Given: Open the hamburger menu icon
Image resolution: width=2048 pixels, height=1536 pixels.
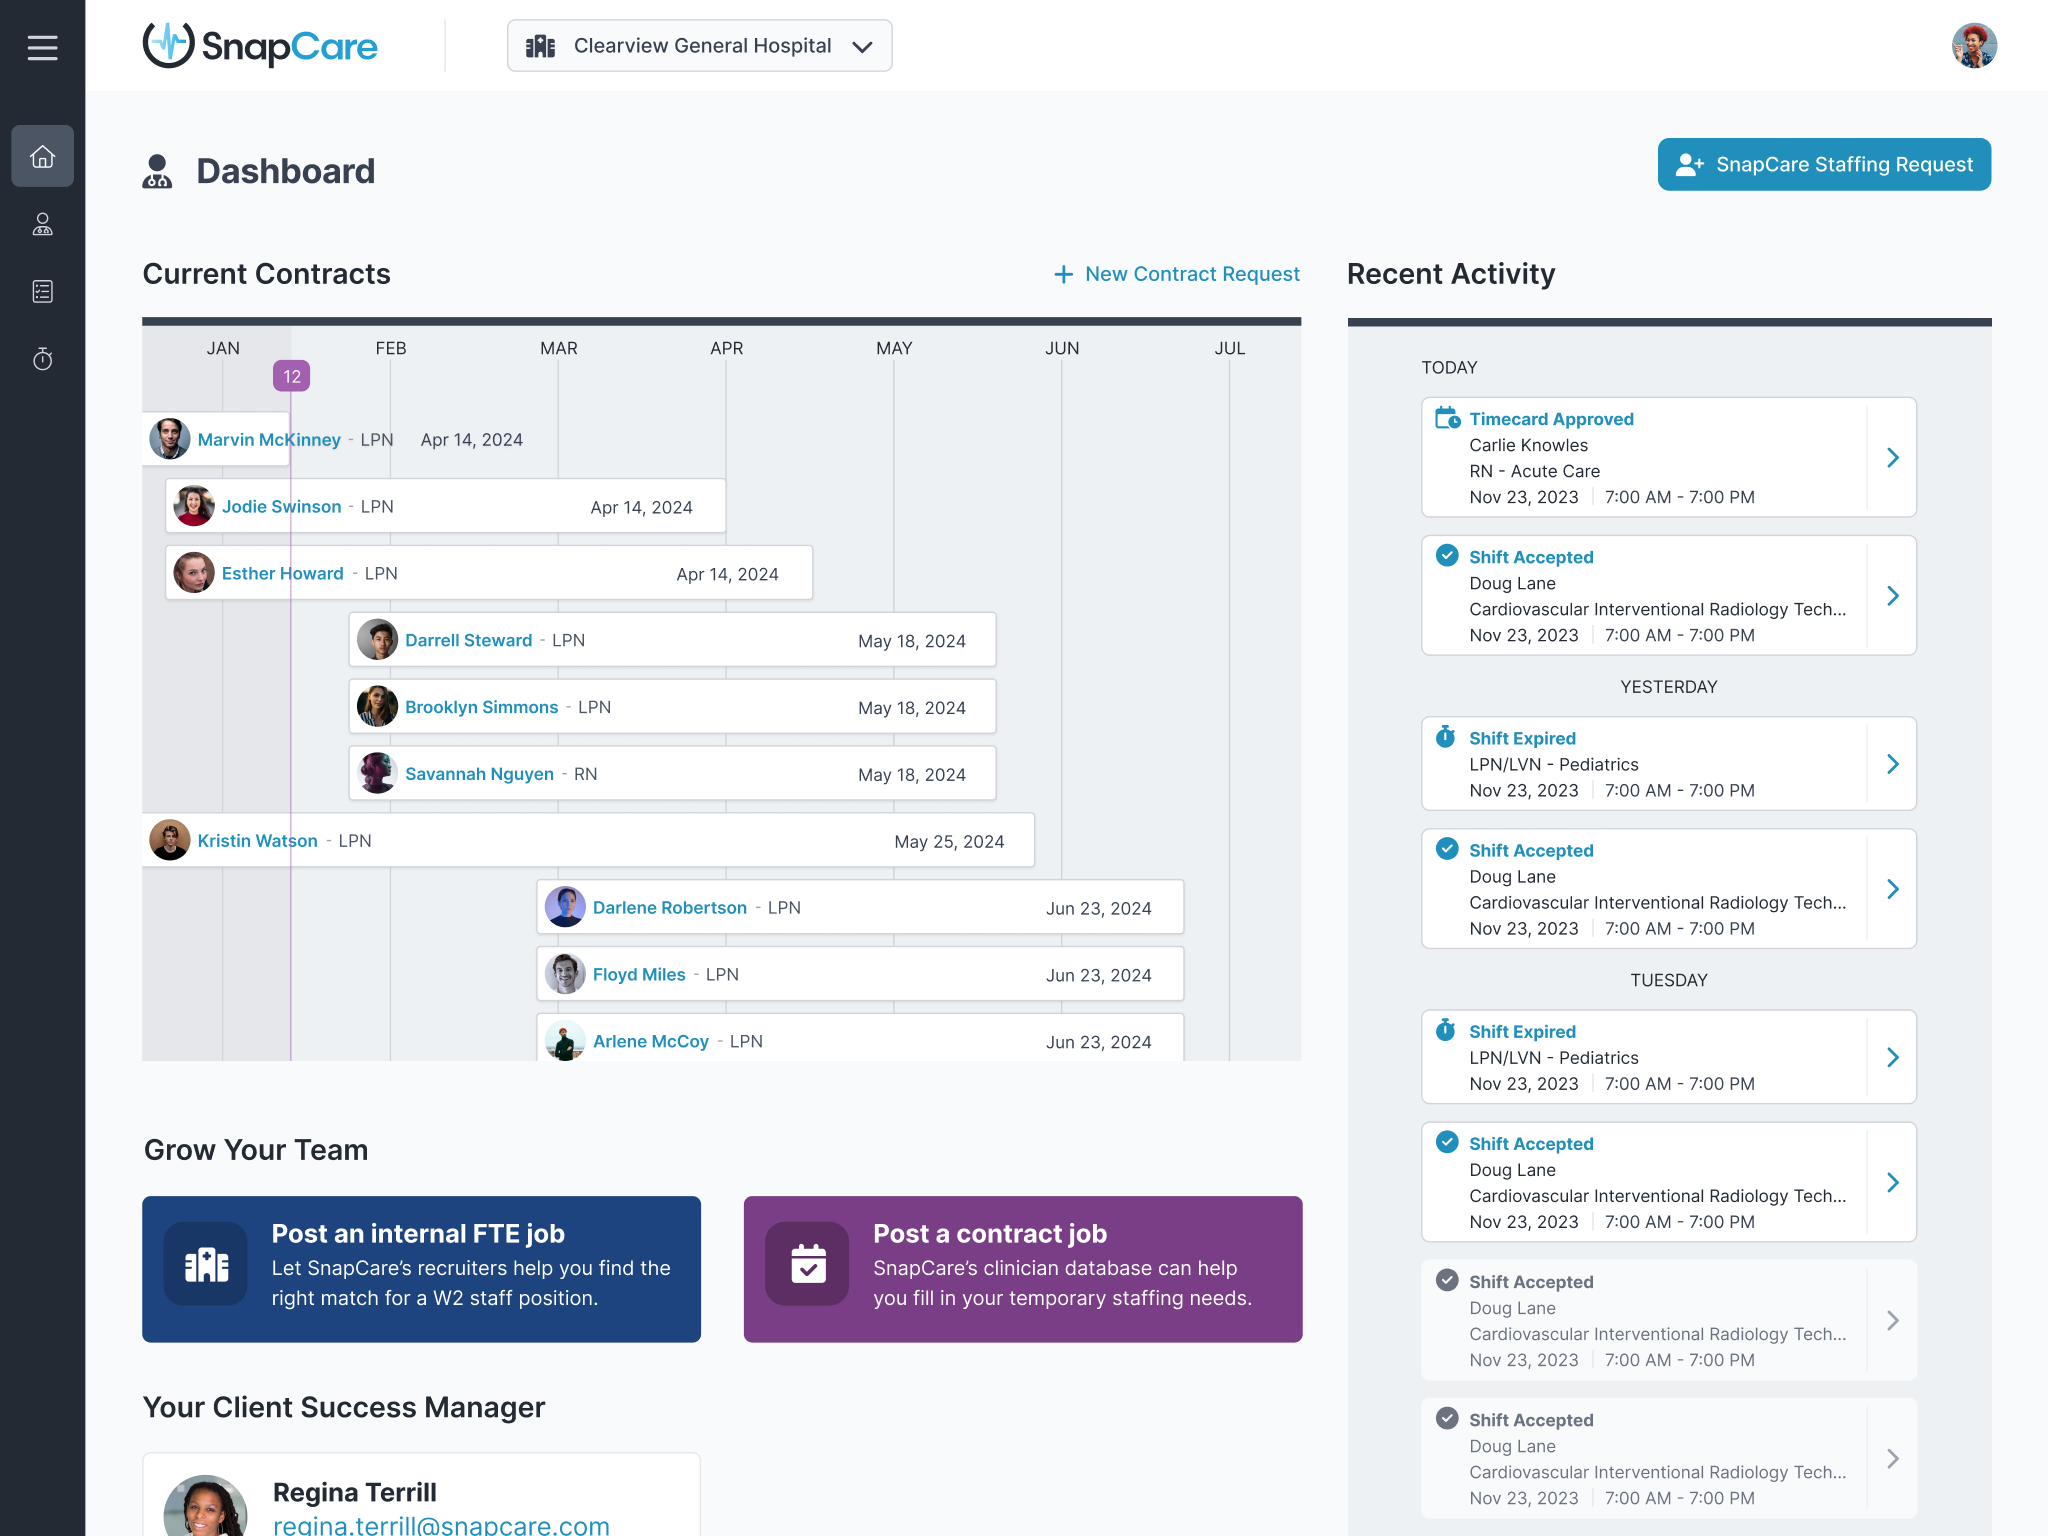Looking at the screenshot, I should (42, 47).
